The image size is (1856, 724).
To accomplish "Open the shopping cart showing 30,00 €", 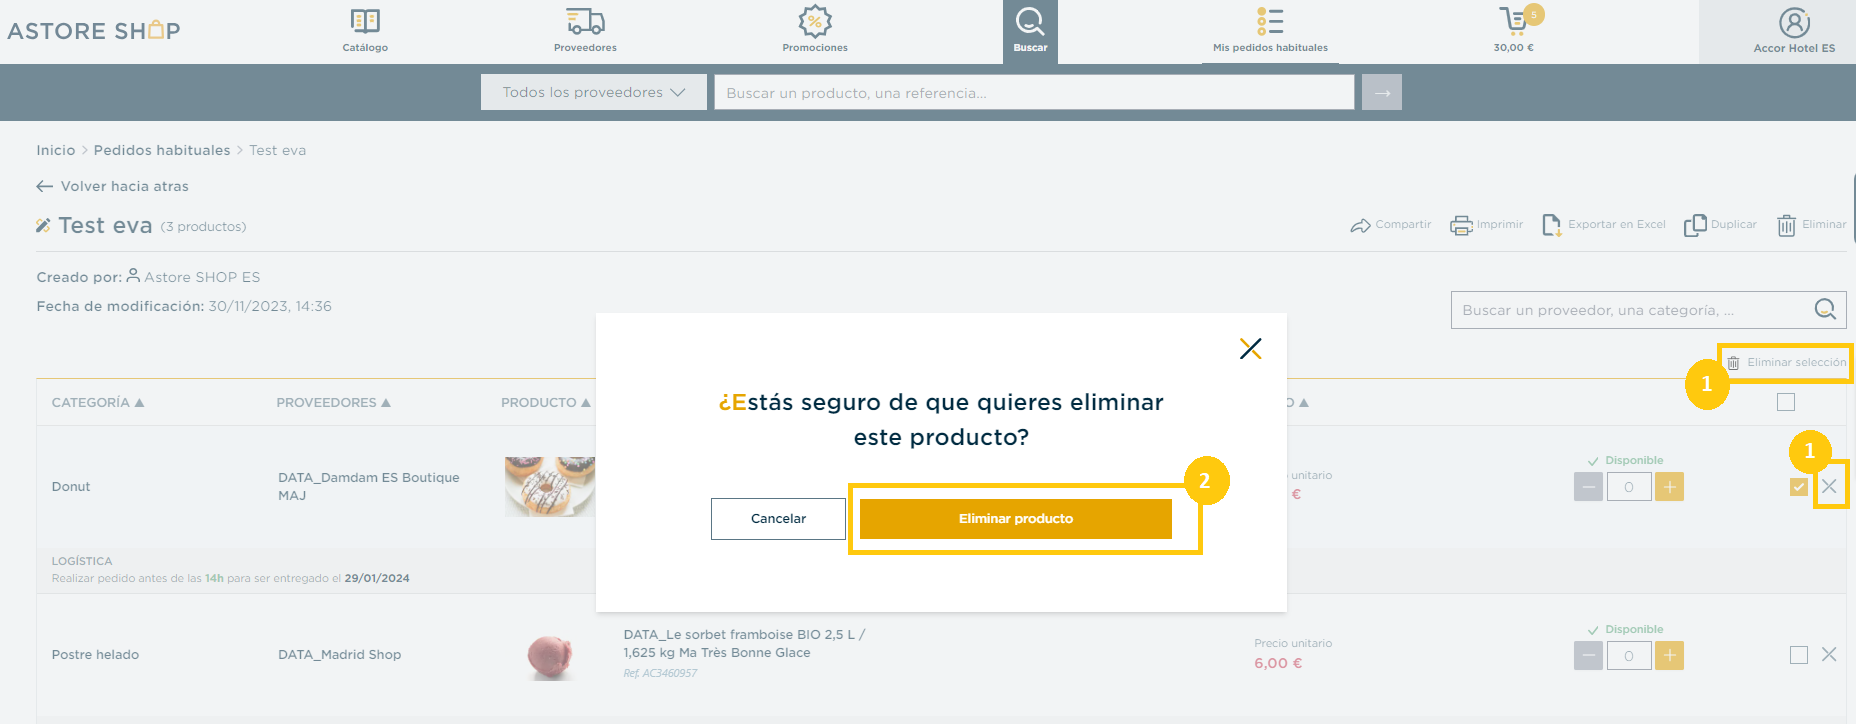I will tap(1514, 29).
